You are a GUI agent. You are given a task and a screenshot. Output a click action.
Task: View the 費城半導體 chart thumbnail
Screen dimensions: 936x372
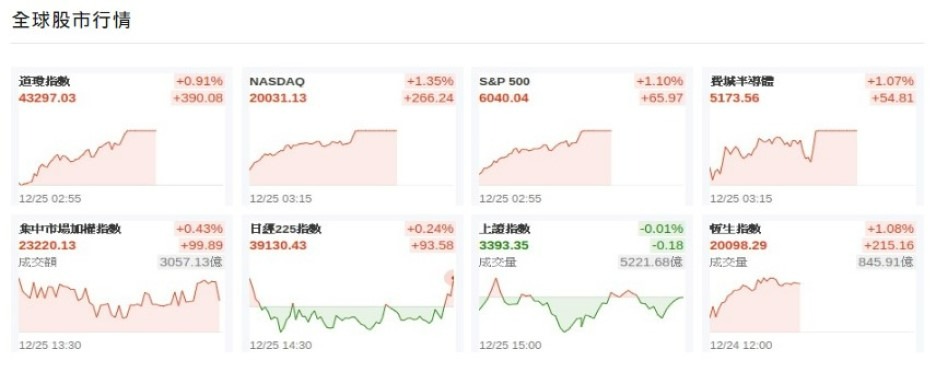click(x=812, y=158)
